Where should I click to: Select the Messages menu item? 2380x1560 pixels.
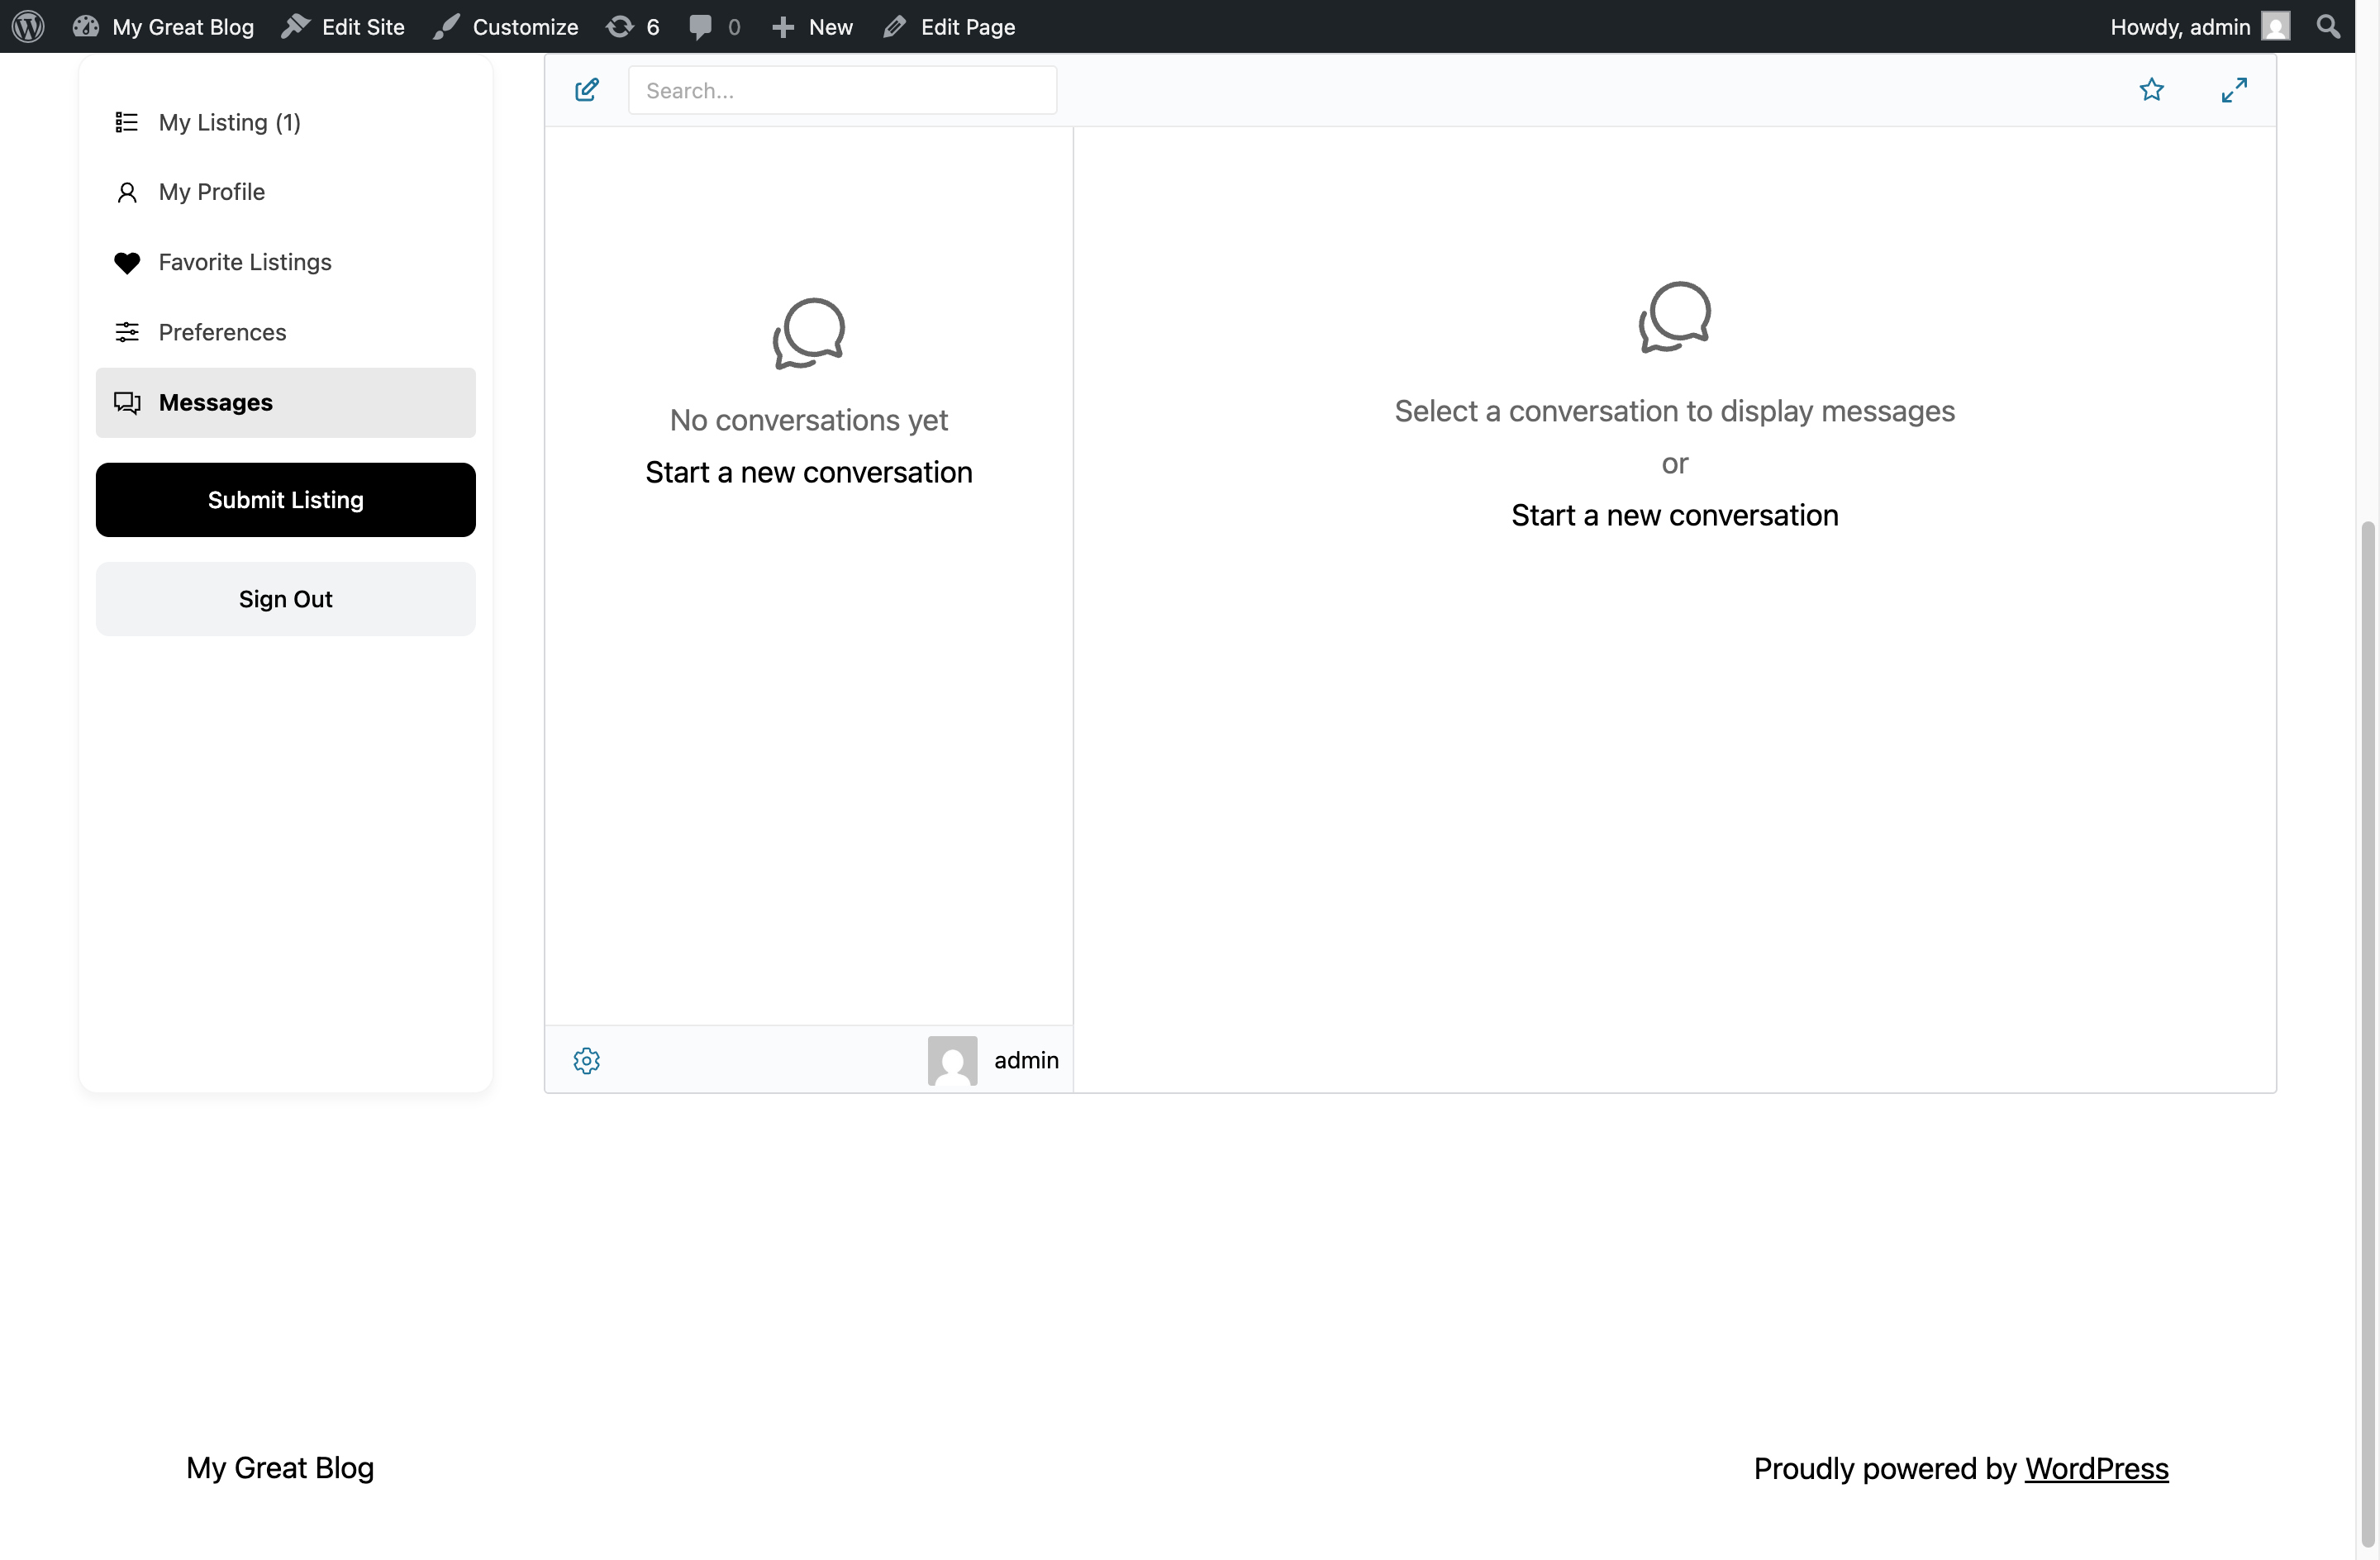coord(286,402)
